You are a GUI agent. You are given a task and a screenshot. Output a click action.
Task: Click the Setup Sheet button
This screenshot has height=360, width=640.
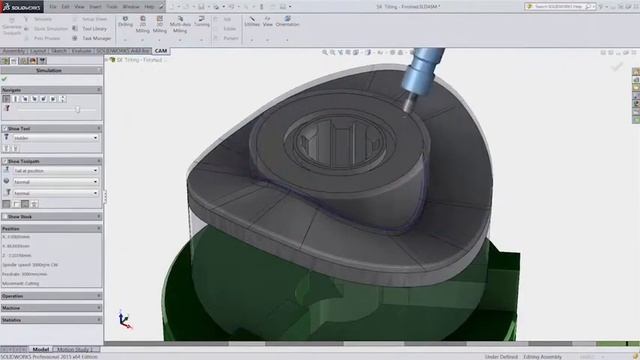89,19
